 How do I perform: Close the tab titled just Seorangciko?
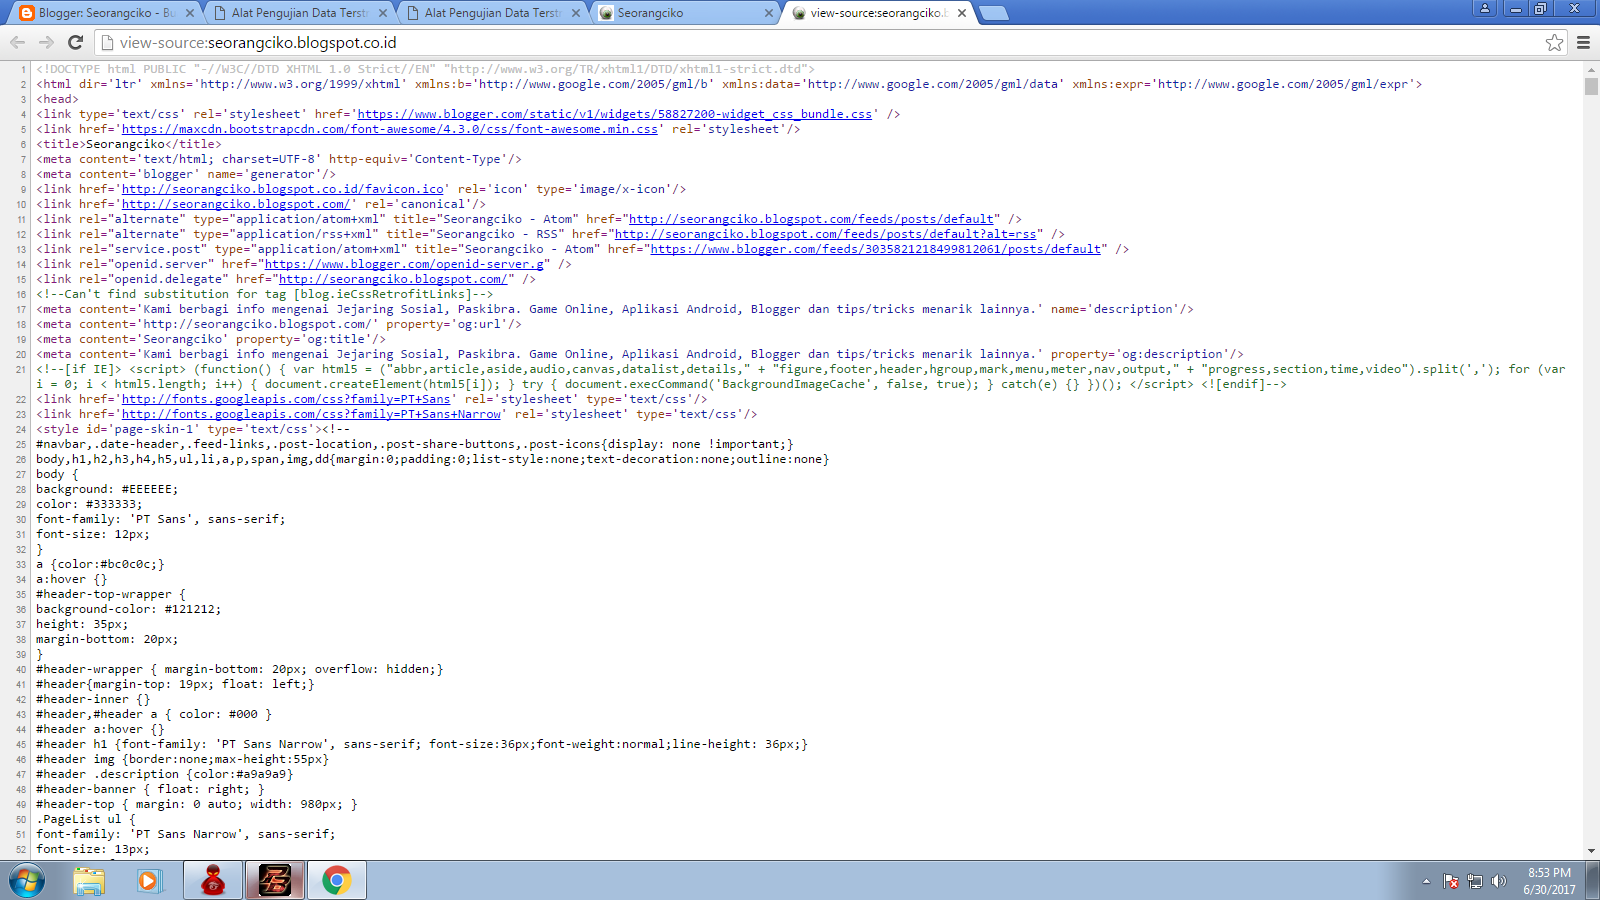(769, 13)
